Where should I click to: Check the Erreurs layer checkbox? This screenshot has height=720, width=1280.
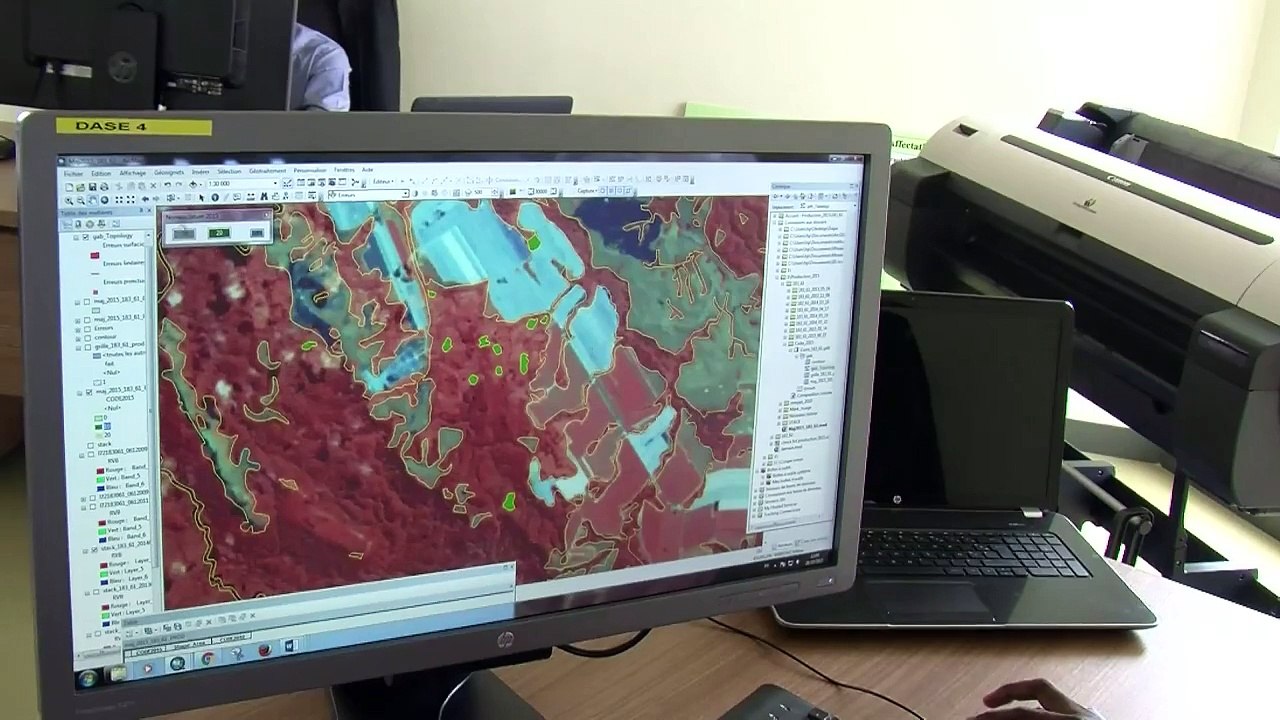(x=87, y=329)
